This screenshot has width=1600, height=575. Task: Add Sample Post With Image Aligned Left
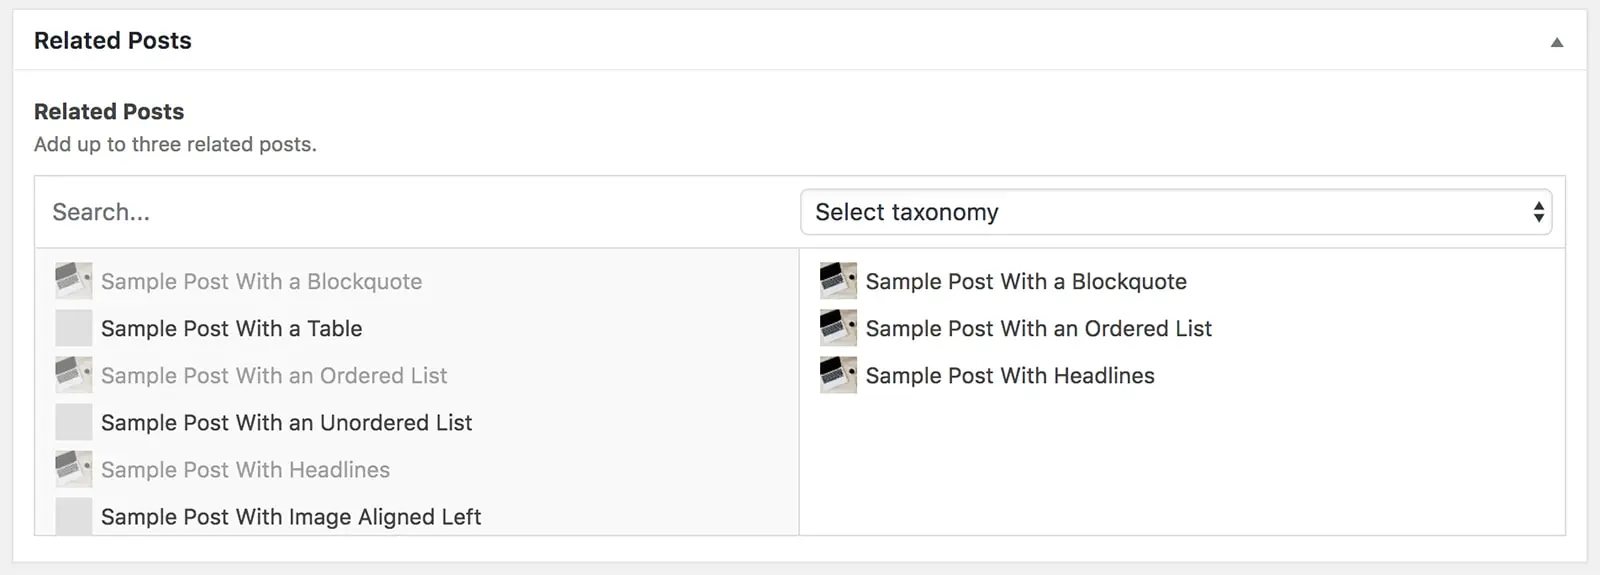(290, 517)
